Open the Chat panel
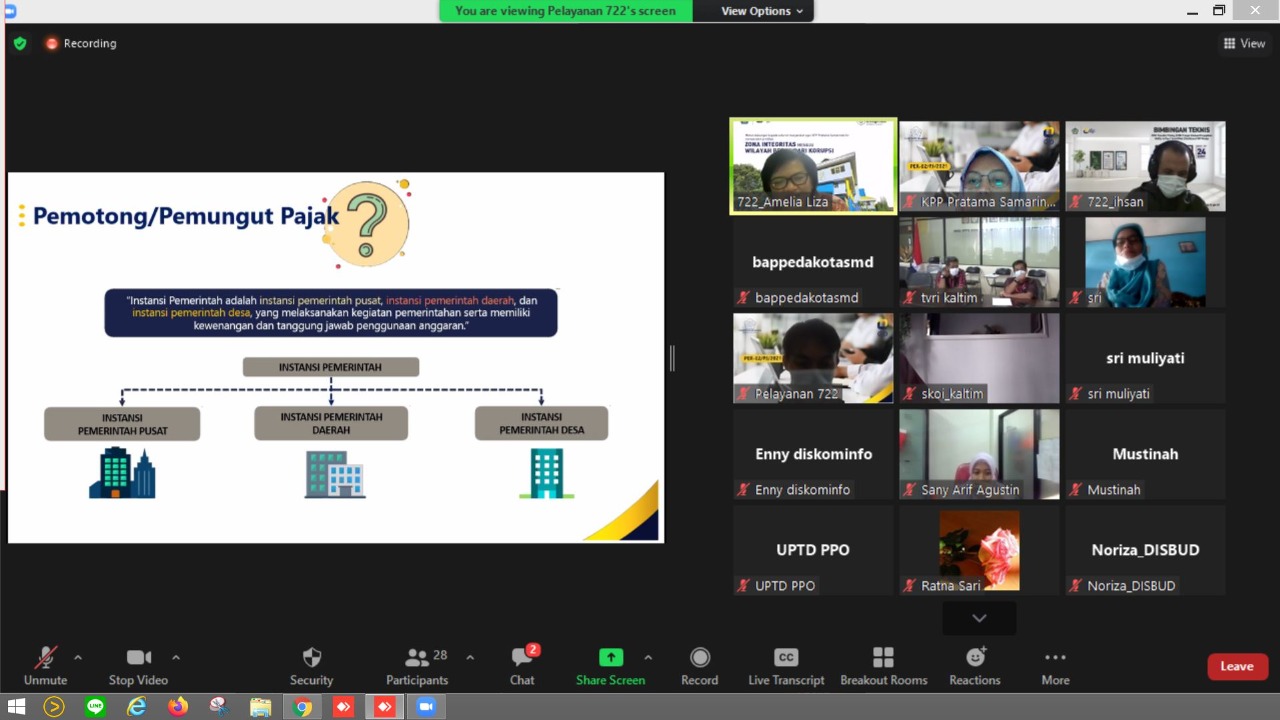Viewport: 1280px width, 720px height. pos(522,665)
